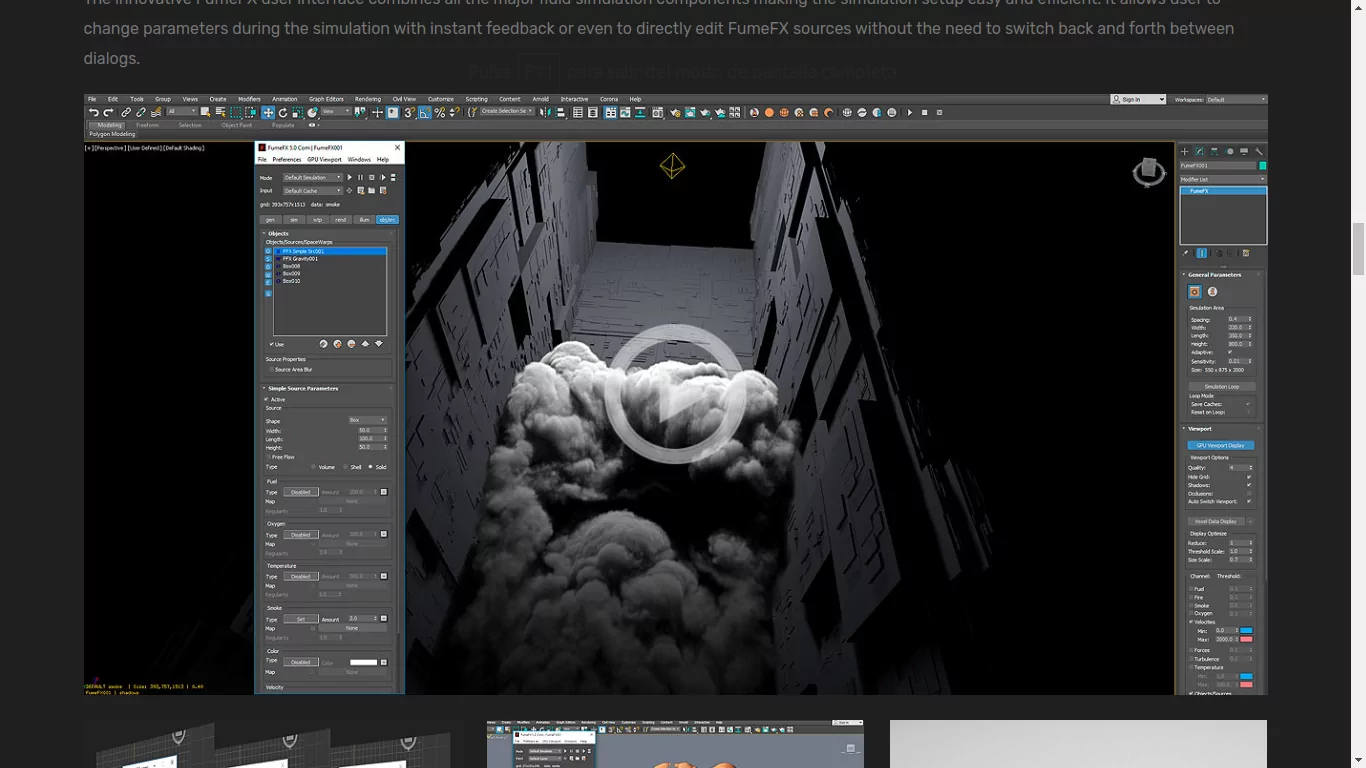Switch to the sim tab in FumeFX

click(x=294, y=220)
